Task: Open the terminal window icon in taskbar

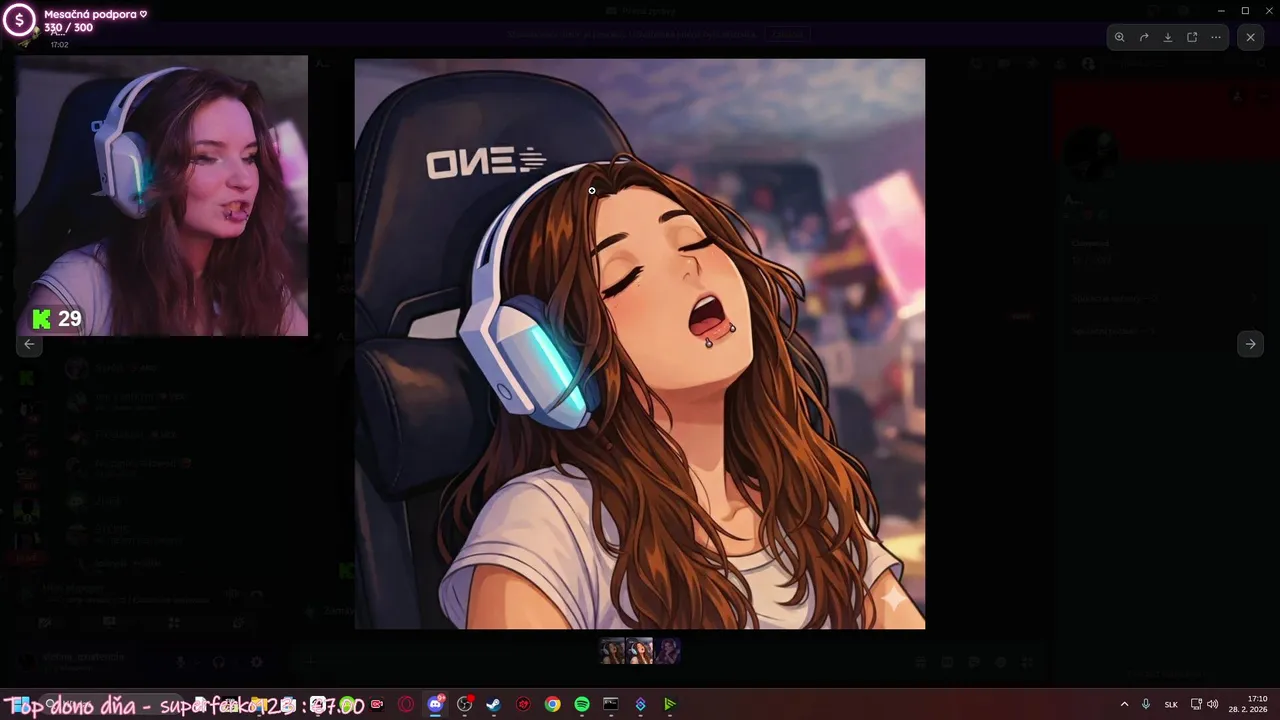Action: tap(611, 704)
